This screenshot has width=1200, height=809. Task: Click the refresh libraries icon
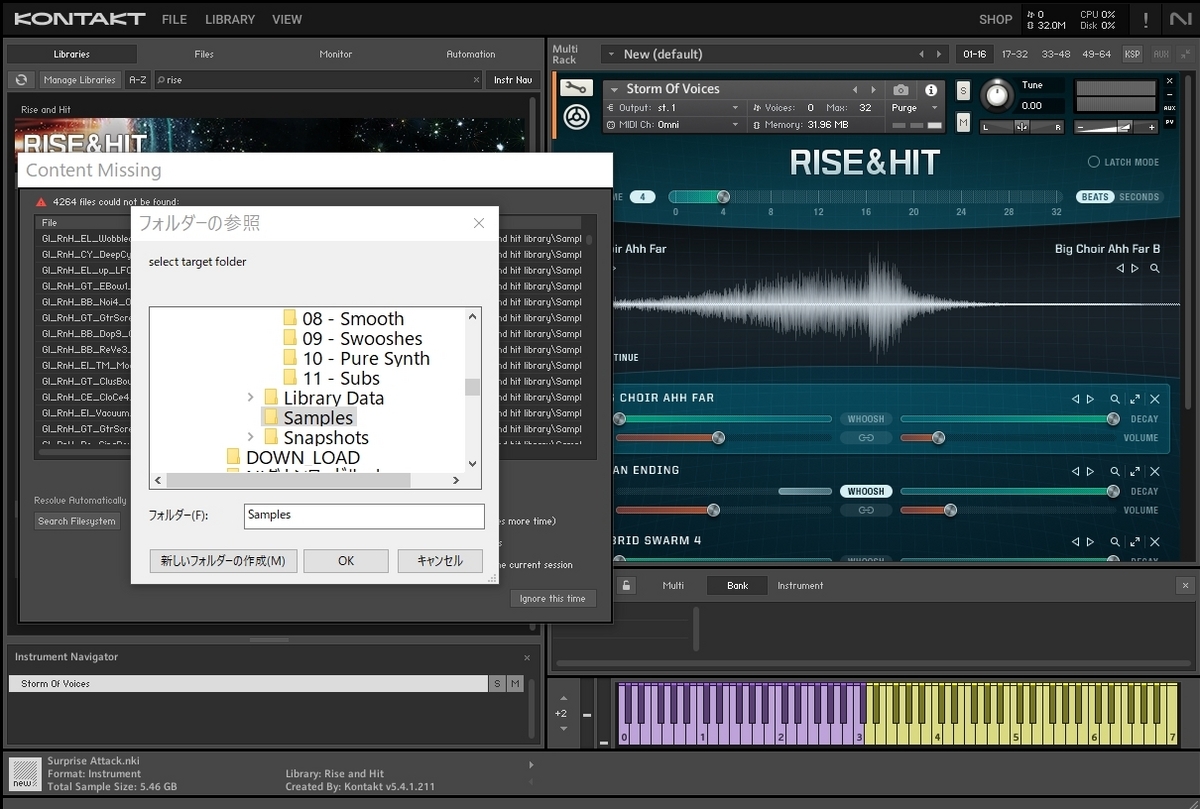(21, 80)
